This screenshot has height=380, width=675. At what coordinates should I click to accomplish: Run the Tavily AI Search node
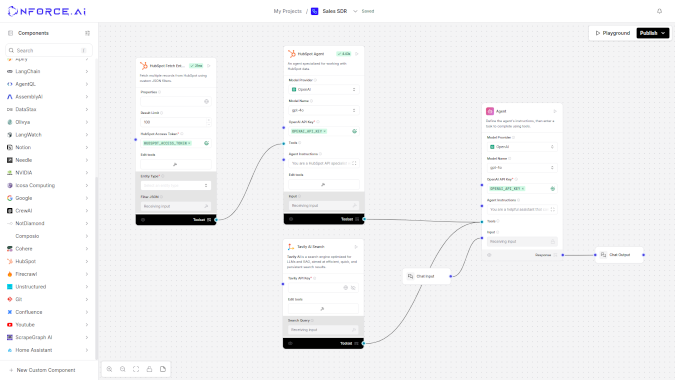[x=356, y=247]
